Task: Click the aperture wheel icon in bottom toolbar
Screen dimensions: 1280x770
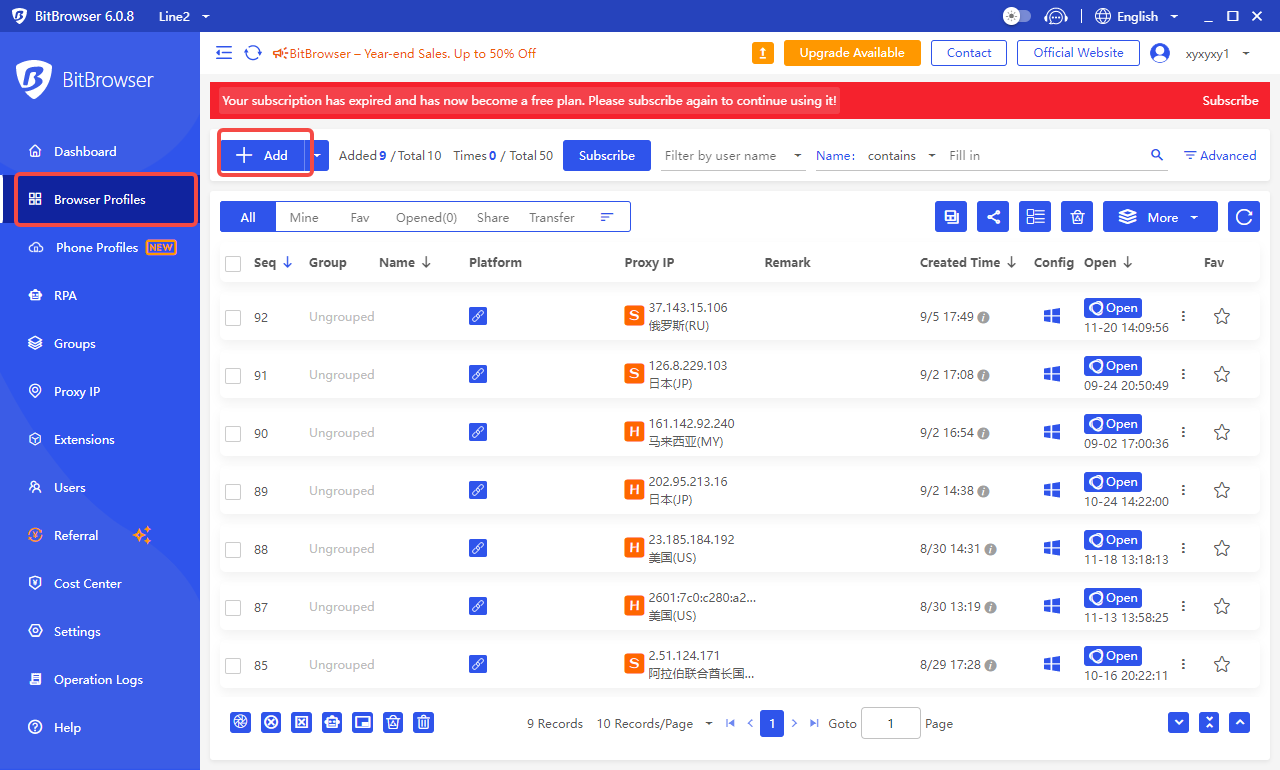Action: tap(240, 722)
